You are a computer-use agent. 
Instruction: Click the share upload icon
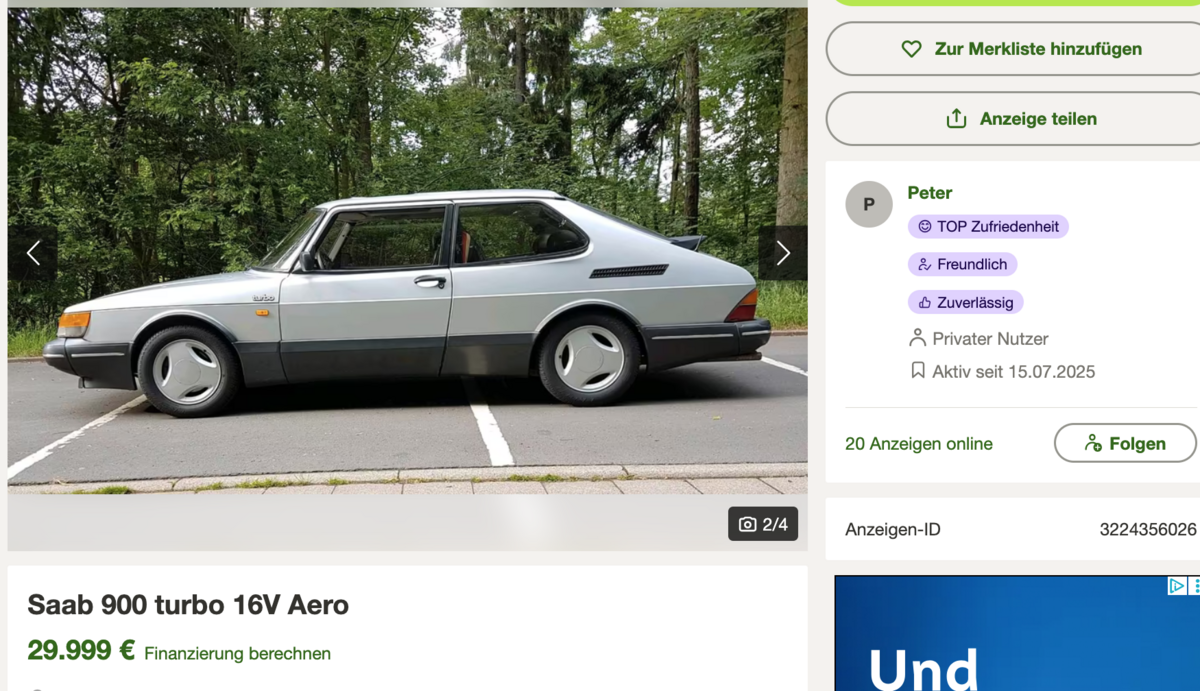click(957, 119)
